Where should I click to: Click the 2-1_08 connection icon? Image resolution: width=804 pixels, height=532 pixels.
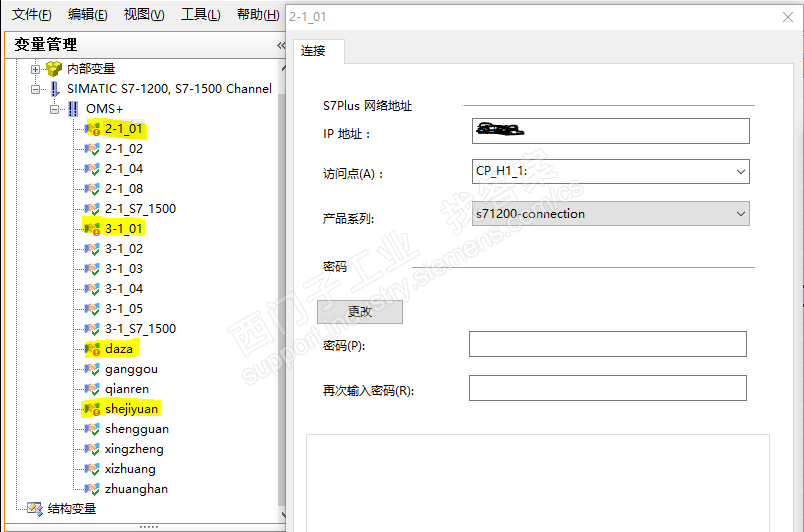(92, 189)
